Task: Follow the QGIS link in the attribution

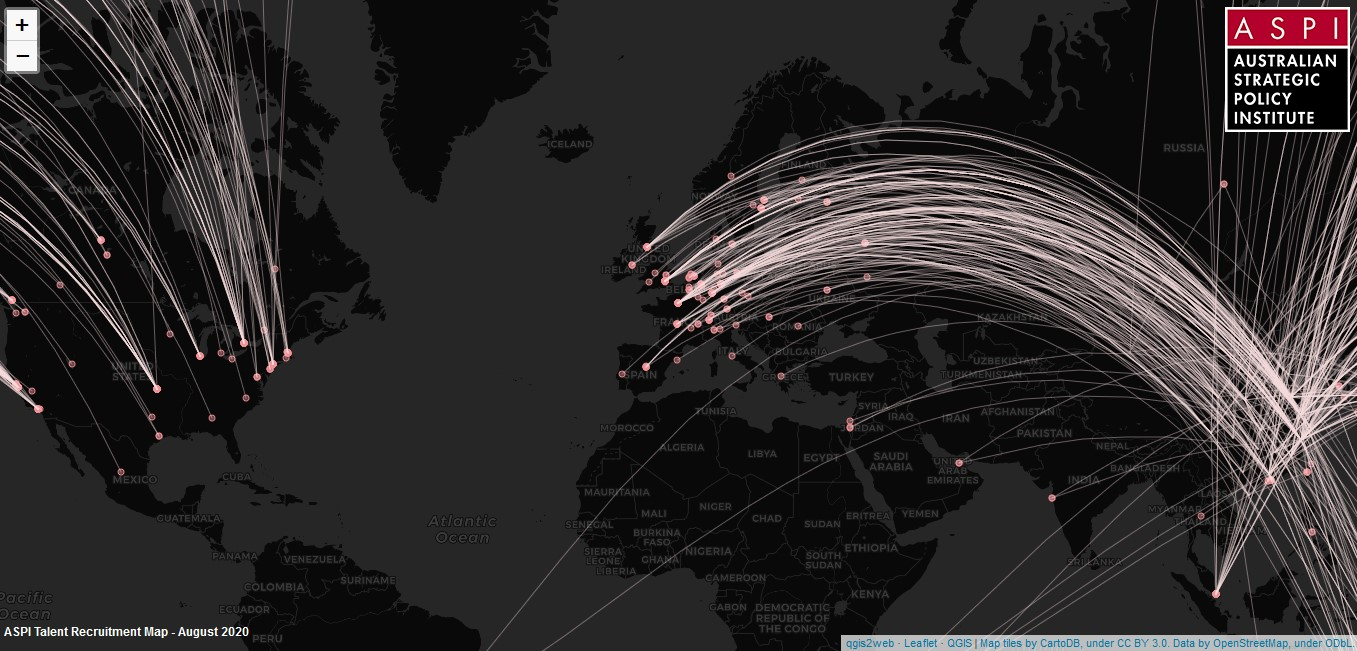Action: click(x=959, y=643)
